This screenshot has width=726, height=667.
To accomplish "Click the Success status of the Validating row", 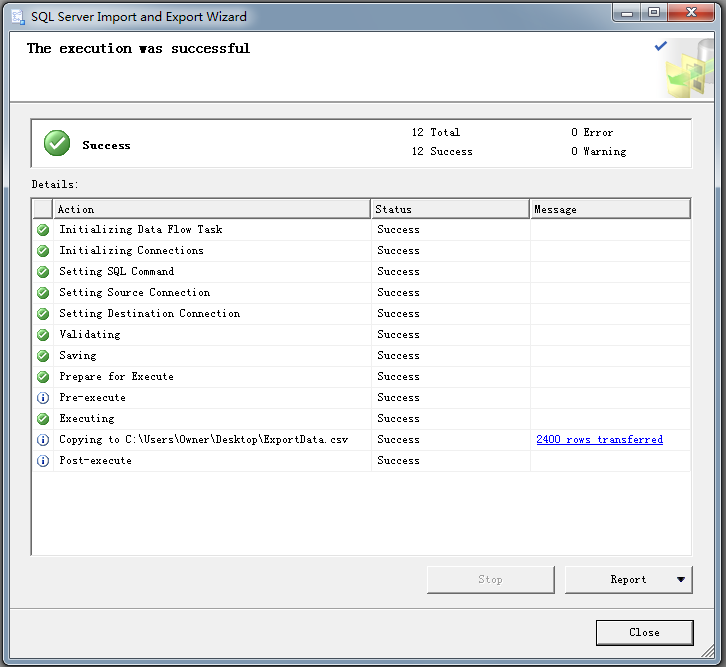I will coord(398,335).
